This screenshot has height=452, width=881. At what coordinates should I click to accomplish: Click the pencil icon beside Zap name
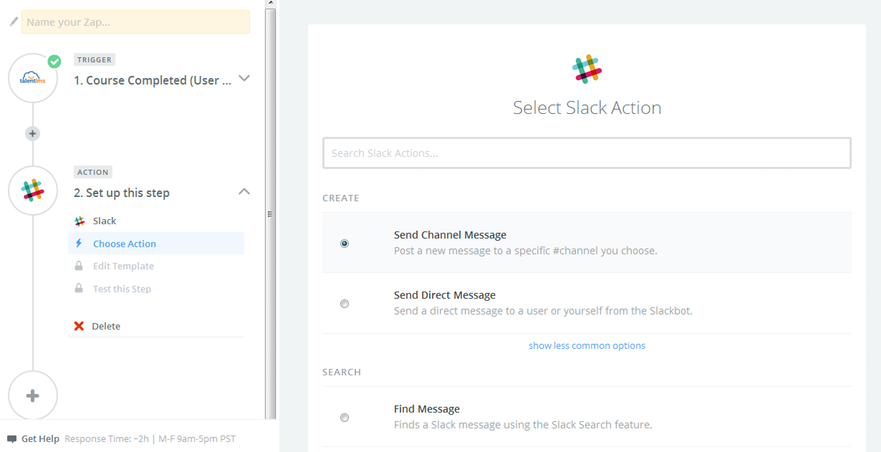point(14,22)
